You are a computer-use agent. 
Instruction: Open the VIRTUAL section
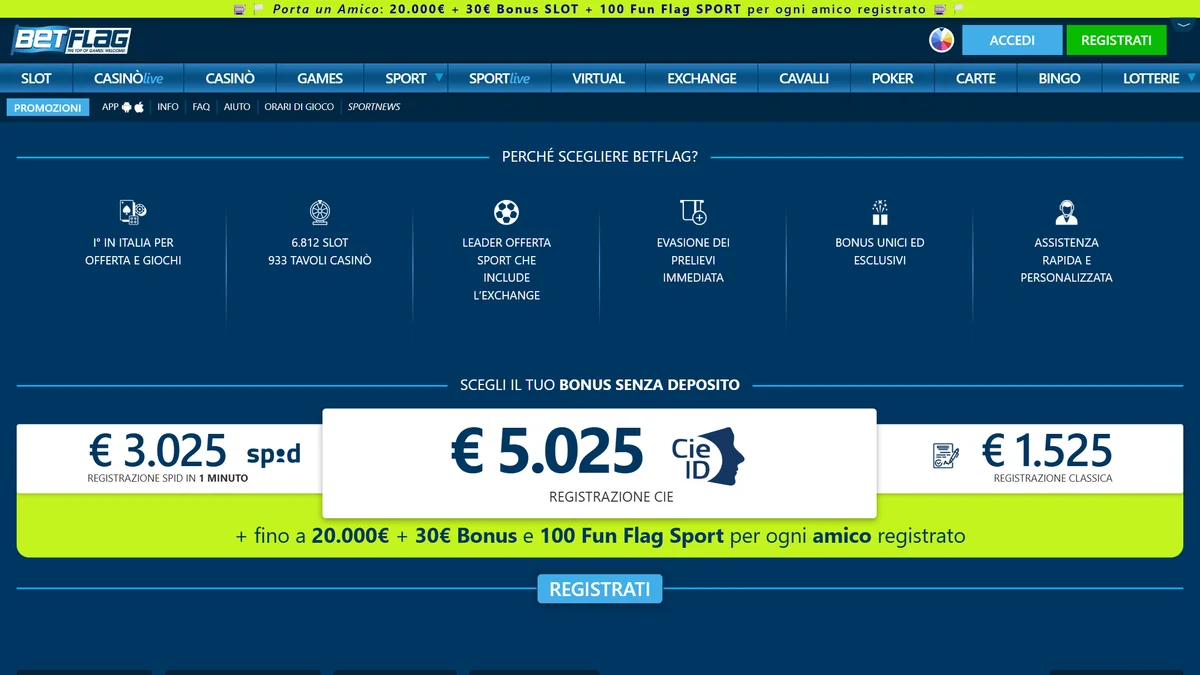(x=598, y=78)
